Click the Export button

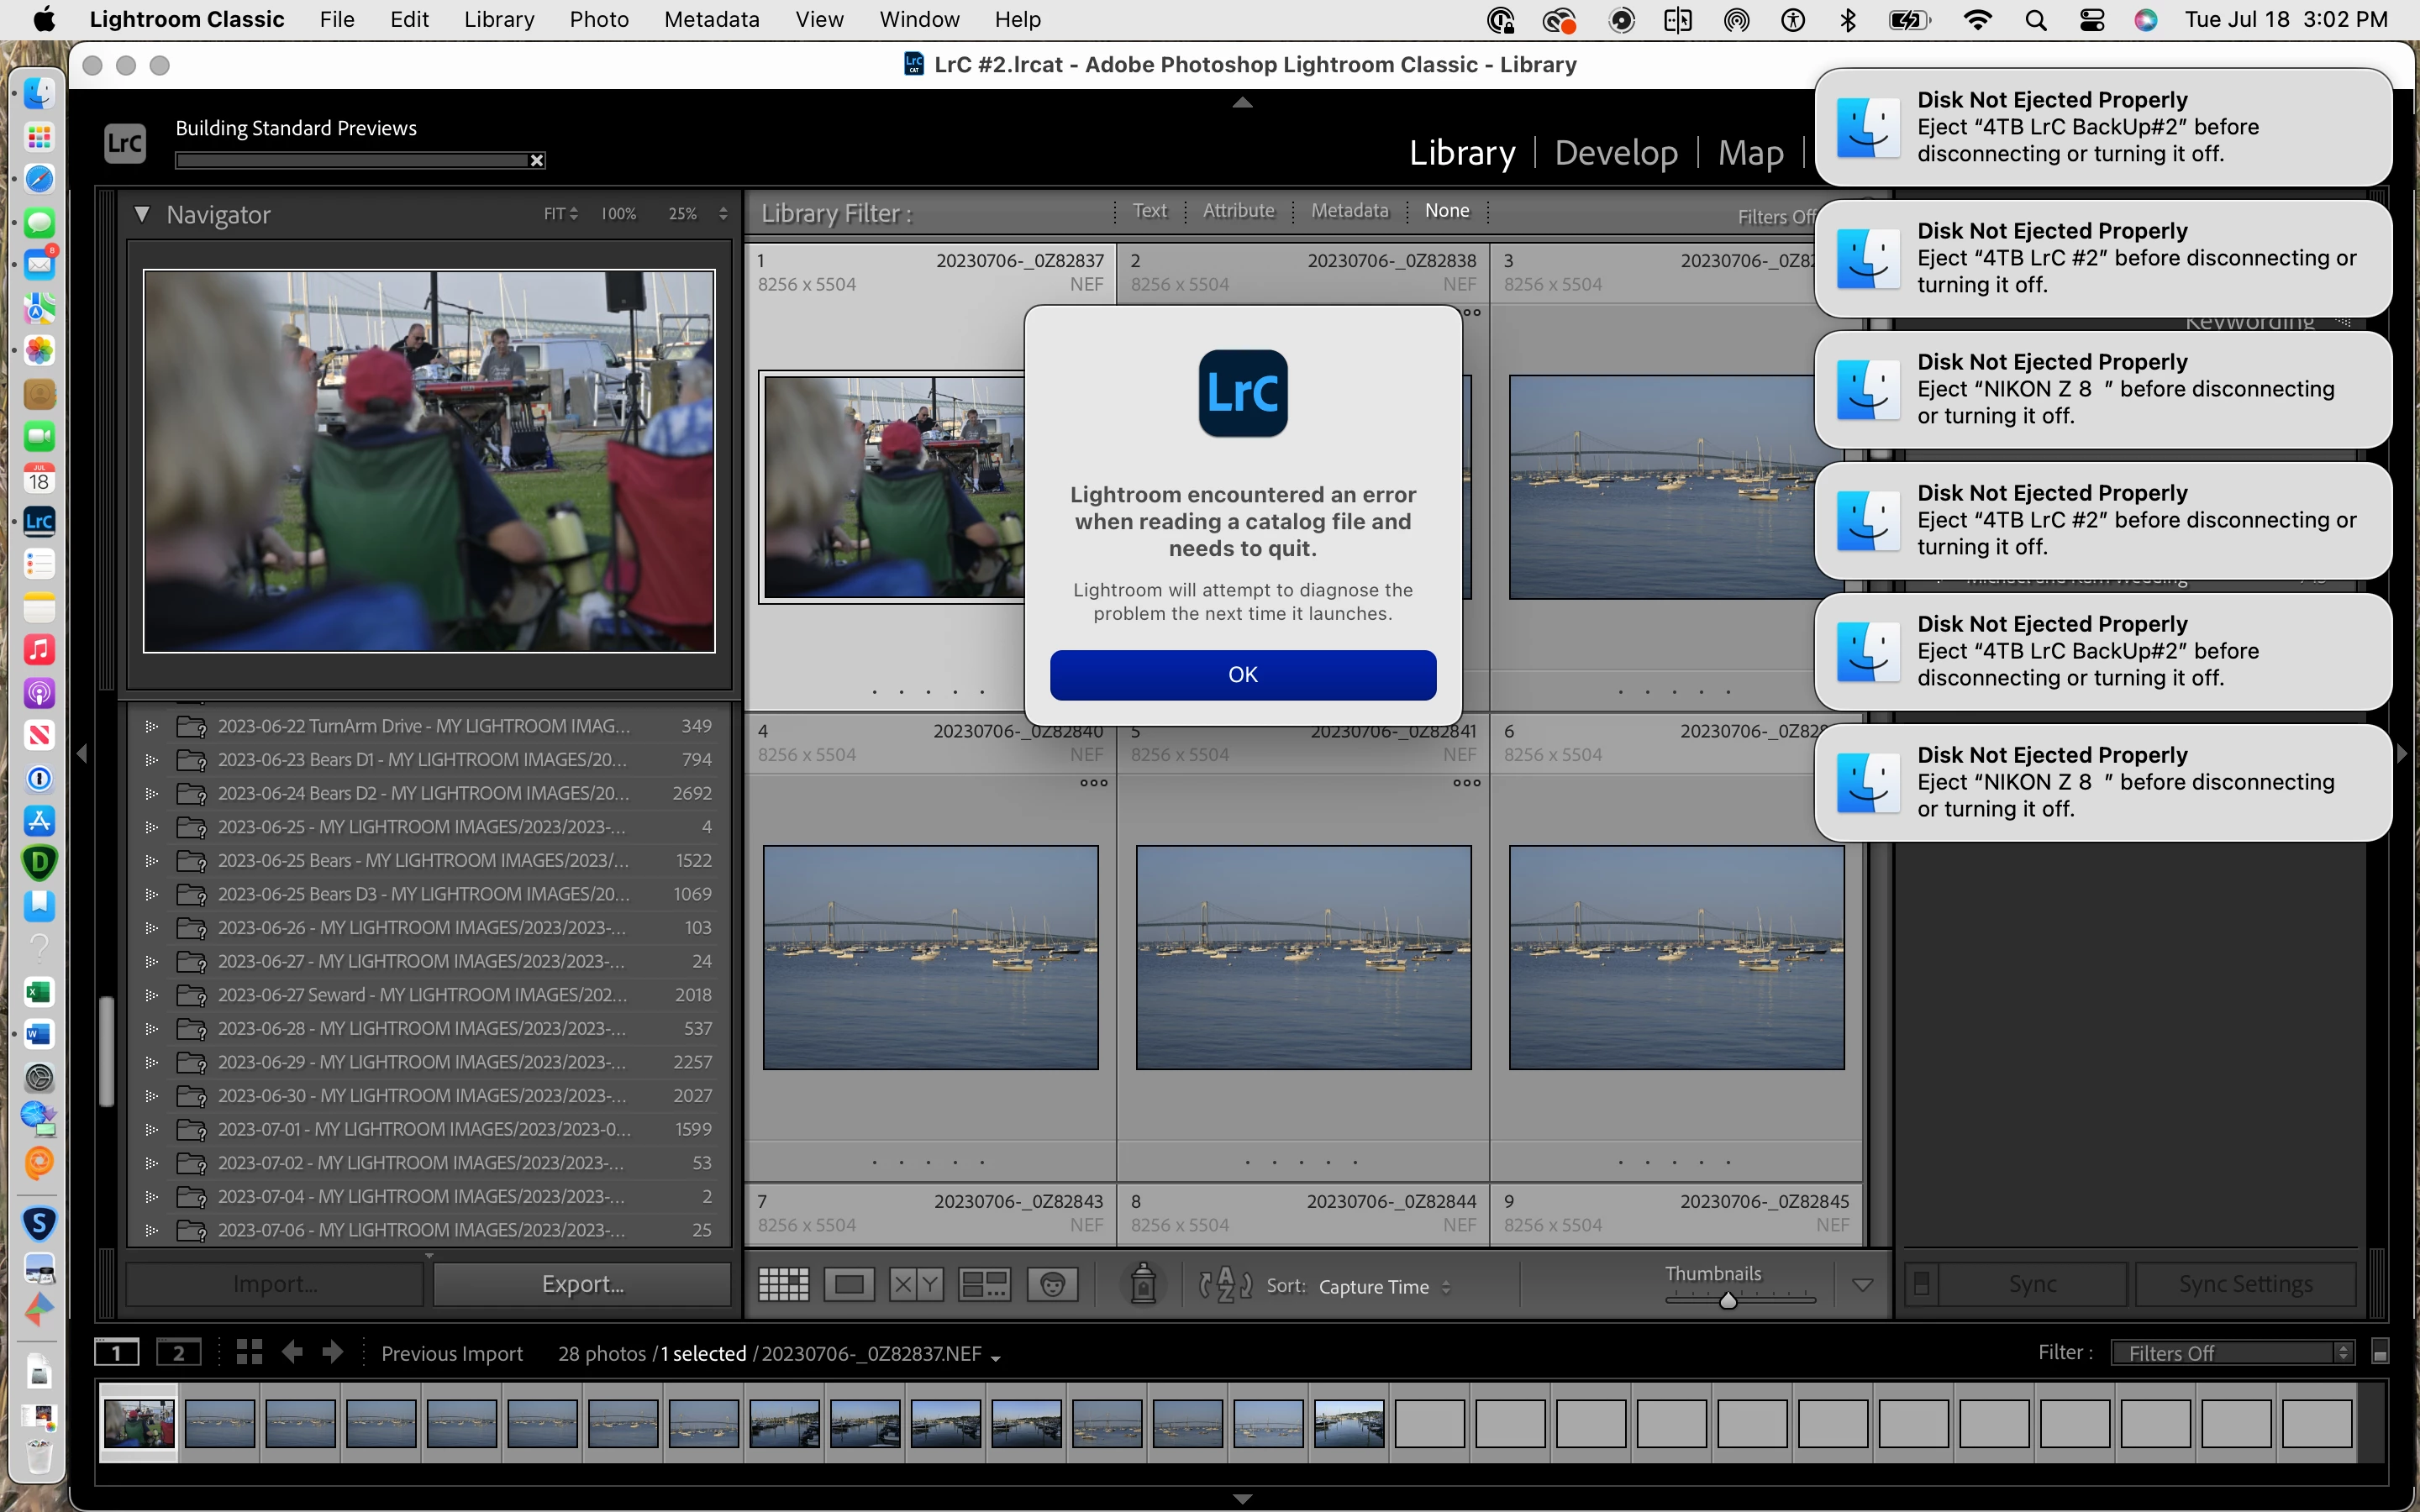(582, 1284)
